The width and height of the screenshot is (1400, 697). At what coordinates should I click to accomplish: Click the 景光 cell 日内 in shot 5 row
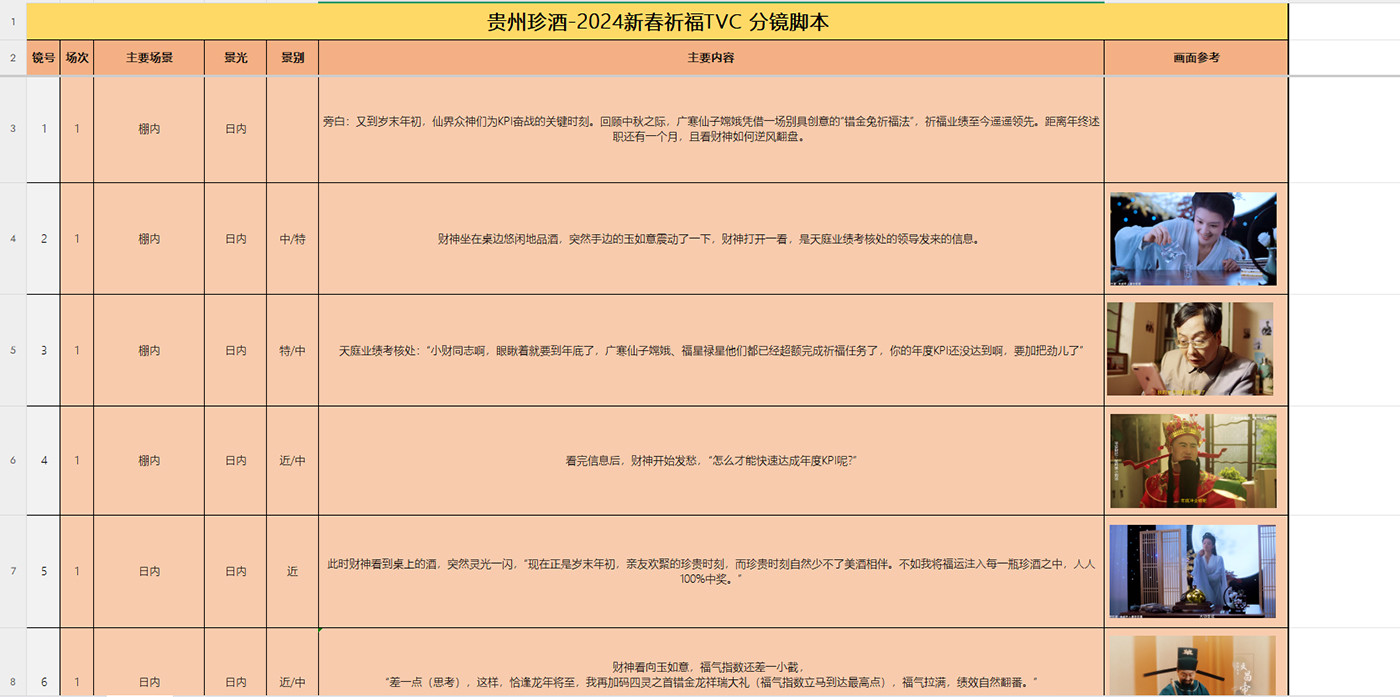point(235,572)
